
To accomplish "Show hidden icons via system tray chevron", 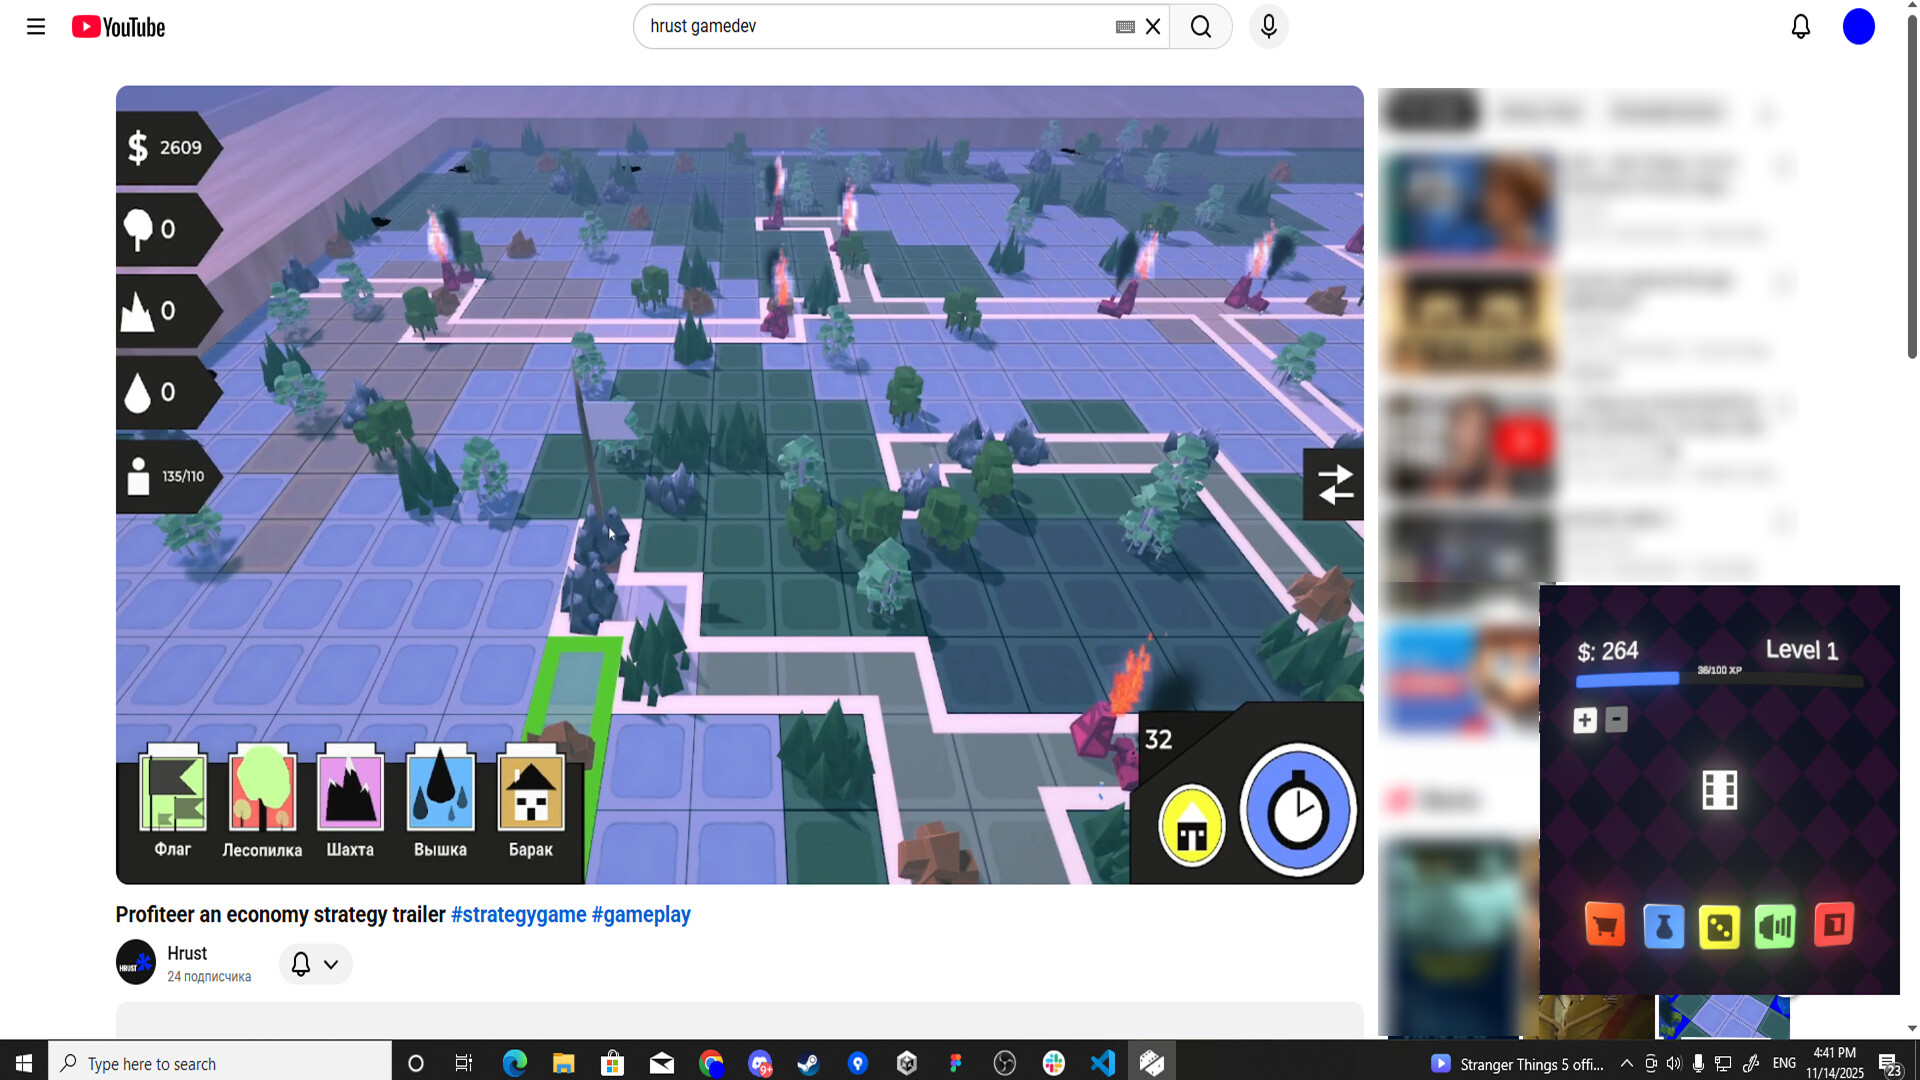I will point(1627,1063).
